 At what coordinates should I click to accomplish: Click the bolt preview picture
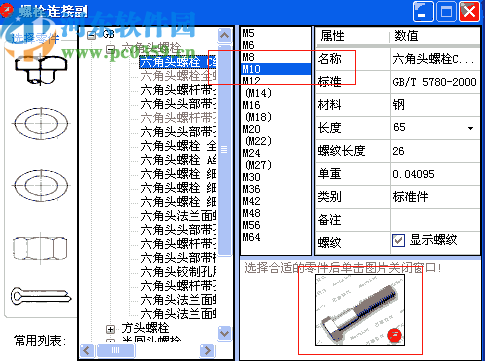(360, 310)
